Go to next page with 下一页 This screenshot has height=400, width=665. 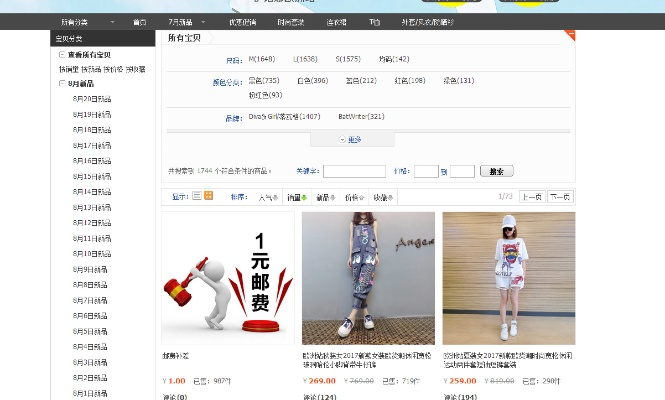[559, 197]
